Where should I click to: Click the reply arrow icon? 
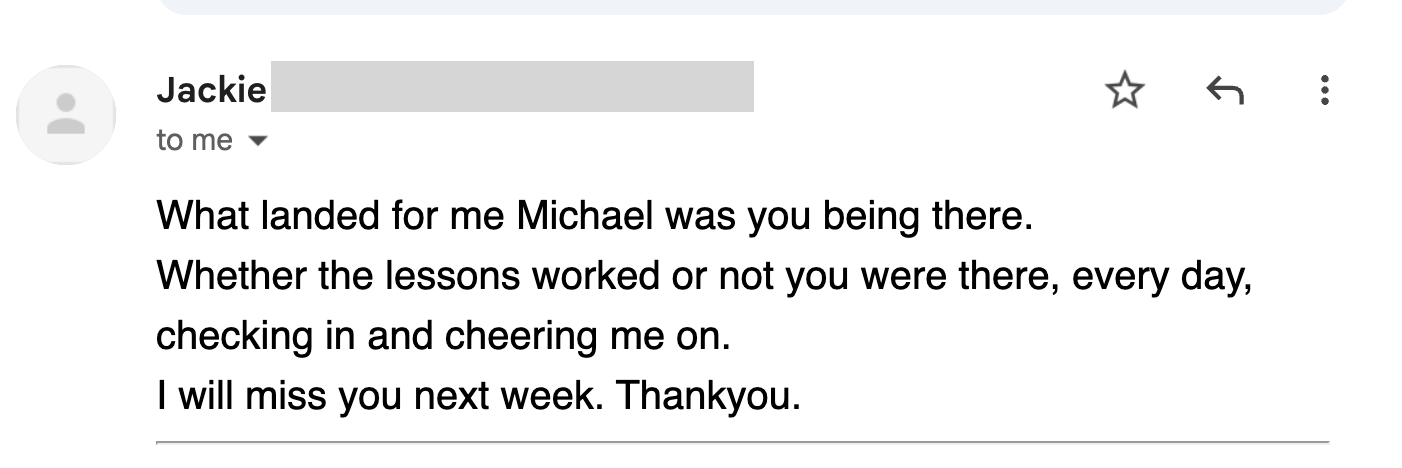click(1225, 92)
